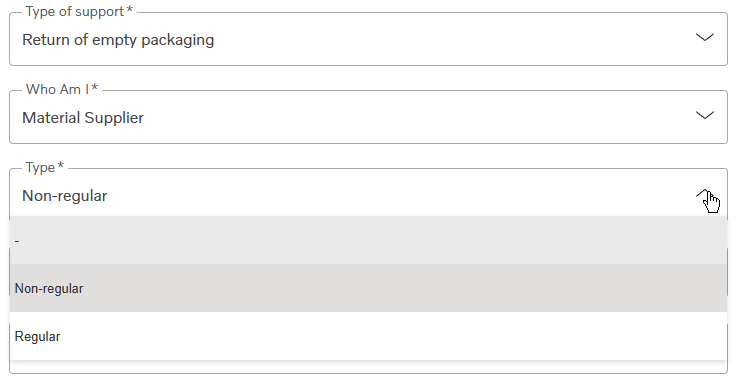This screenshot has width=739, height=384.
Task: Click the Material Supplier selected value
Action: pyautogui.click(x=83, y=118)
